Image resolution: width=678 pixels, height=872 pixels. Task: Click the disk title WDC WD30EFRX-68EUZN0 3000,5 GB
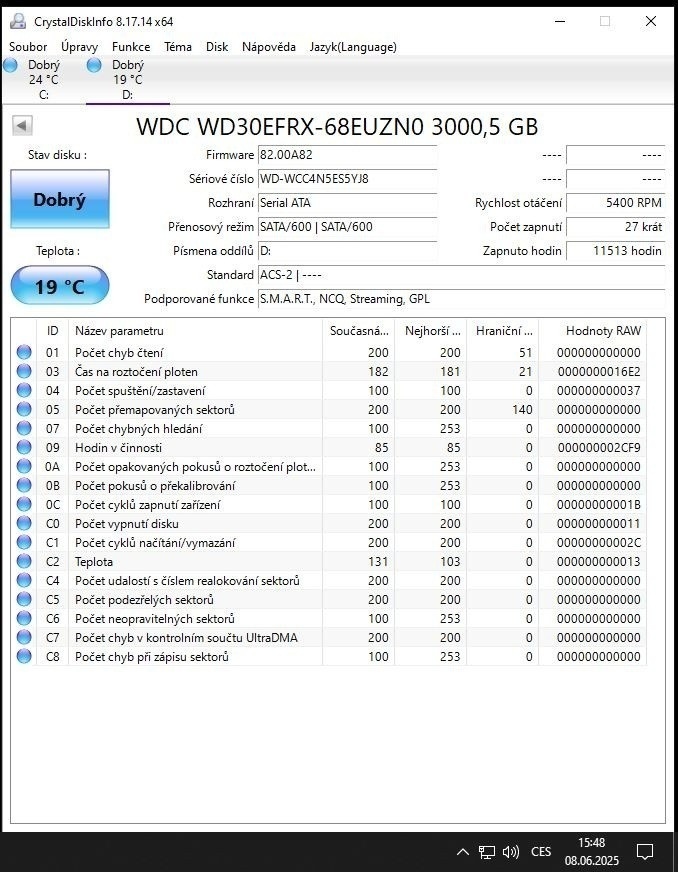point(337,127)
